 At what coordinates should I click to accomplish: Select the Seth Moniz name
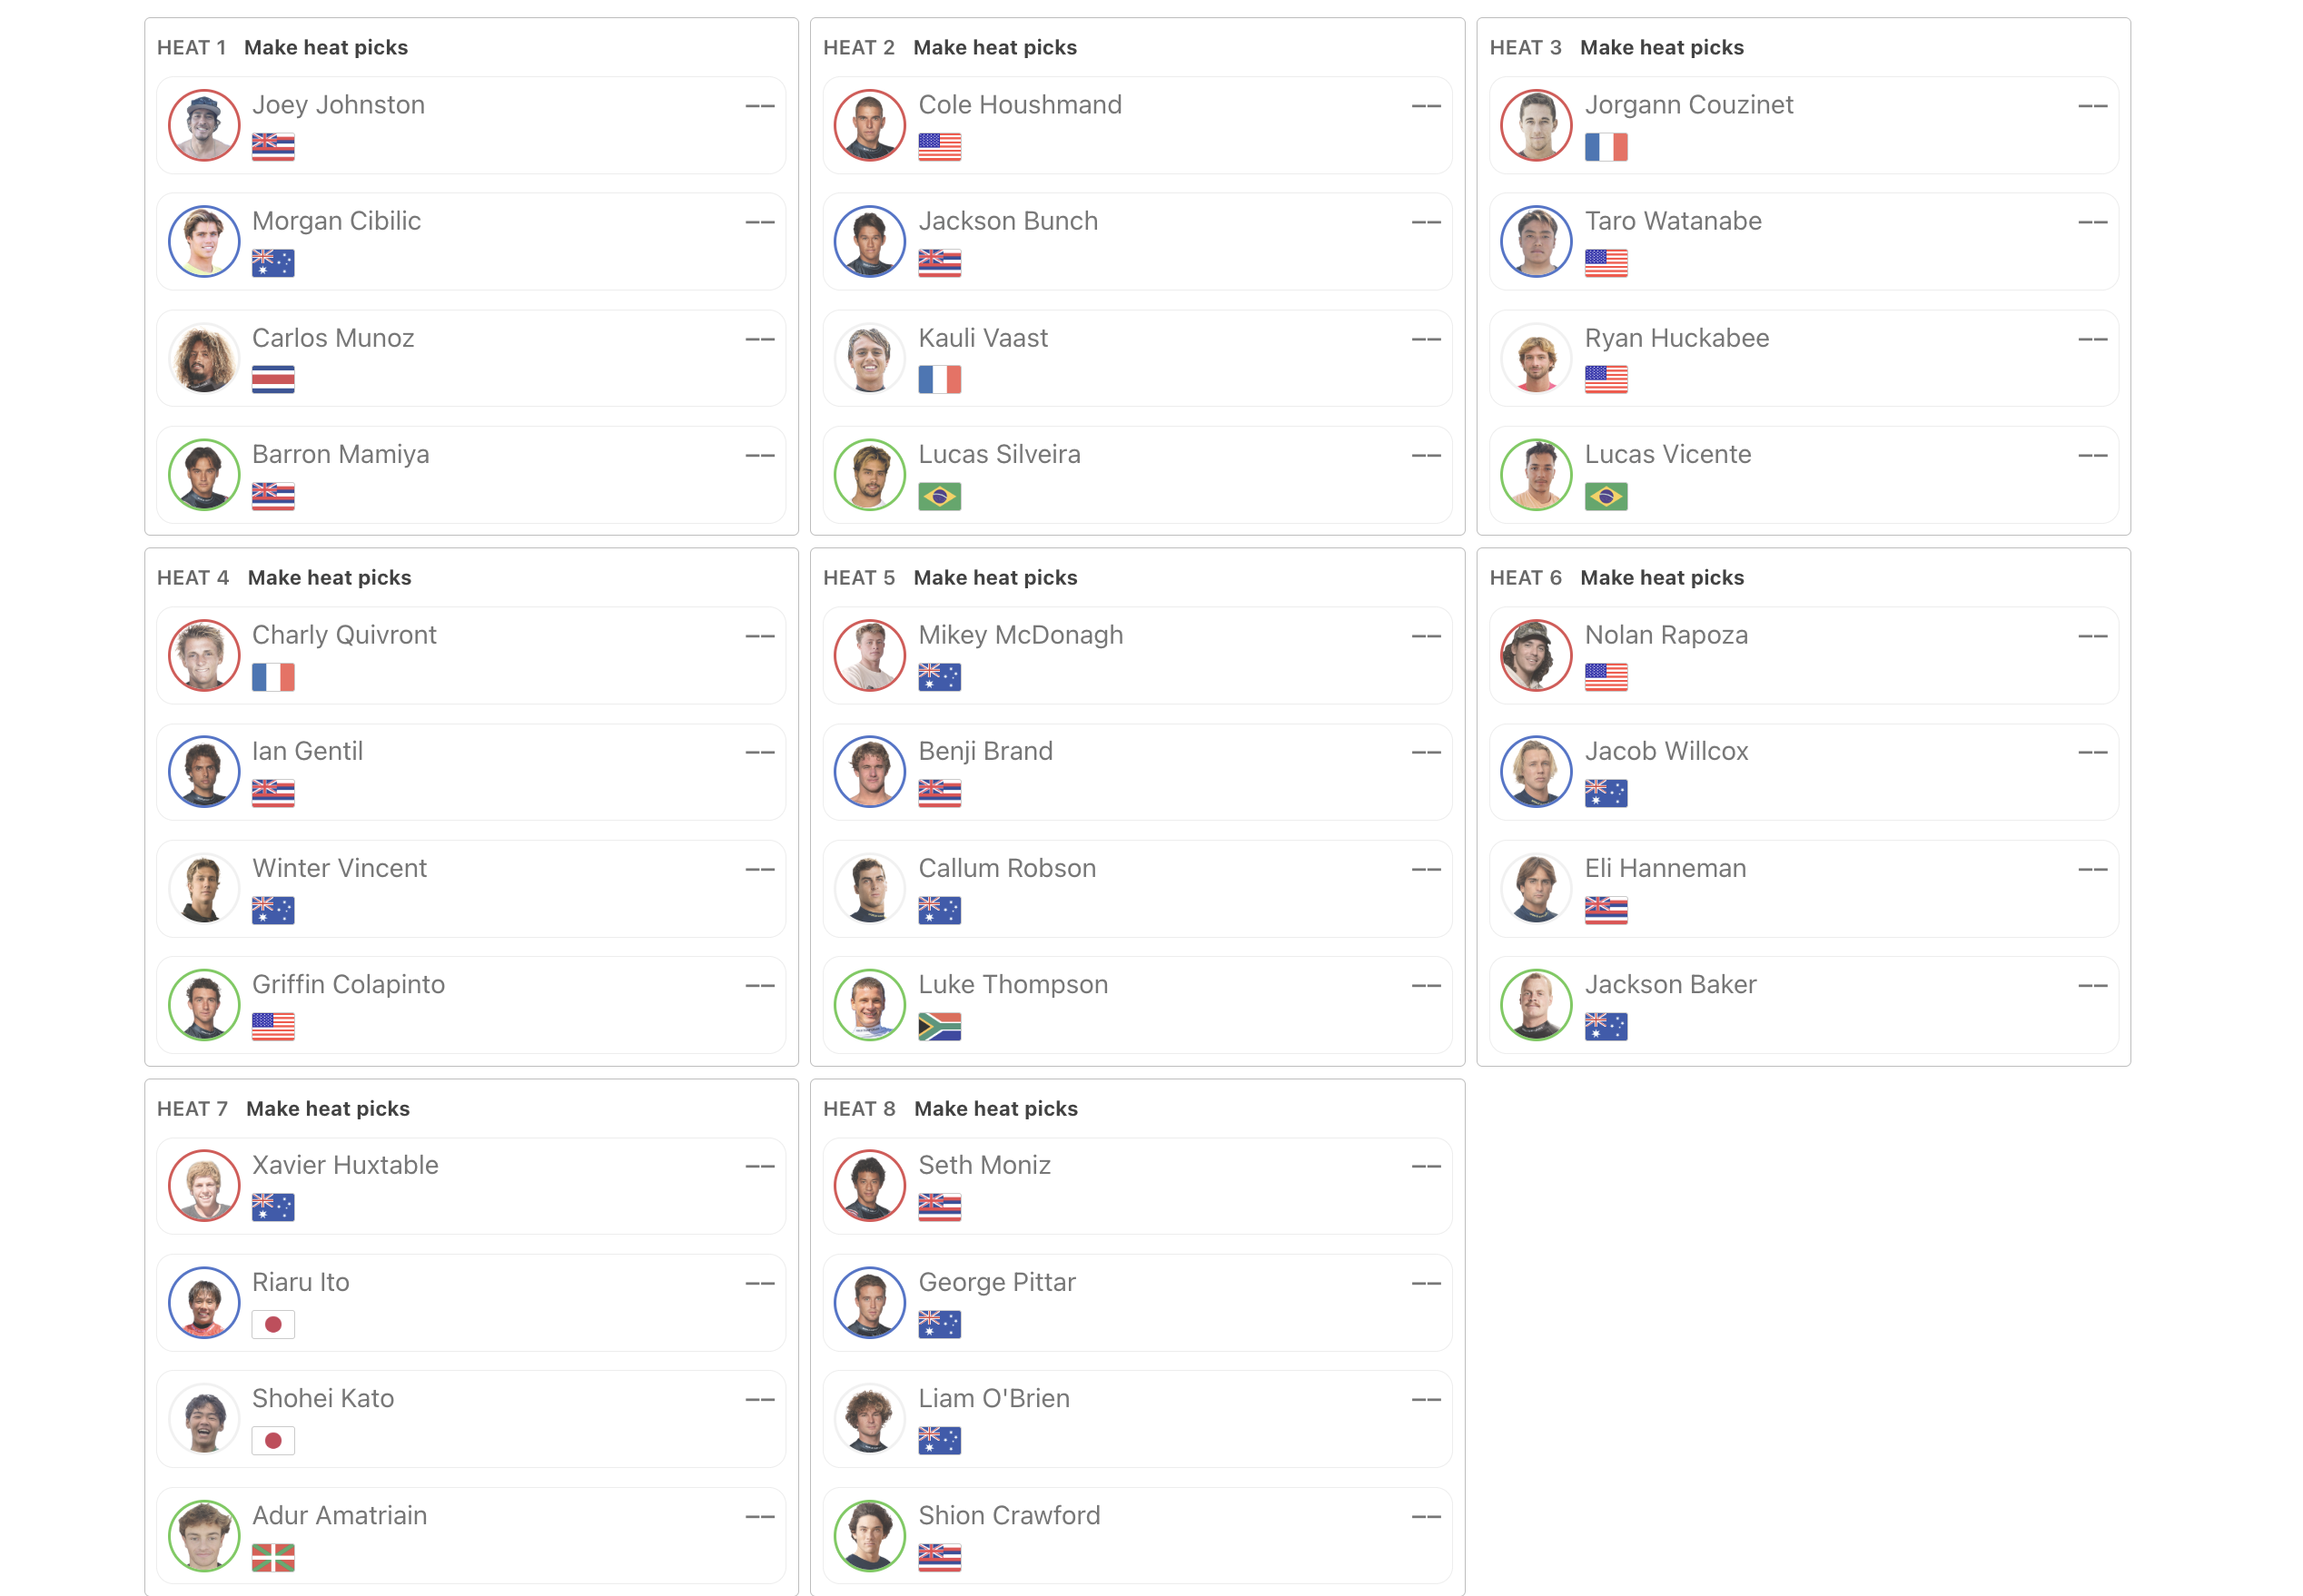coord(984,1166)
